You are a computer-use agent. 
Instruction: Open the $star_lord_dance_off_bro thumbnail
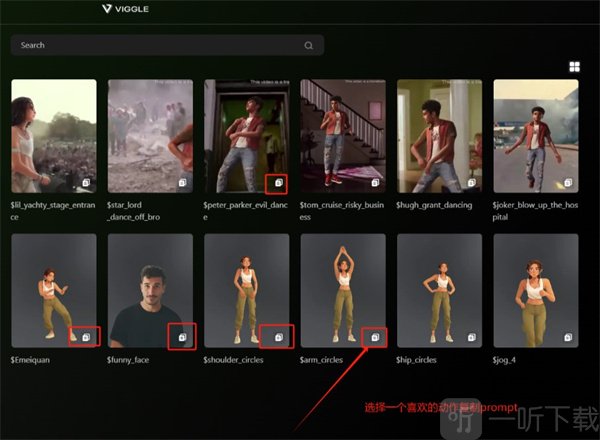[150, 136]
